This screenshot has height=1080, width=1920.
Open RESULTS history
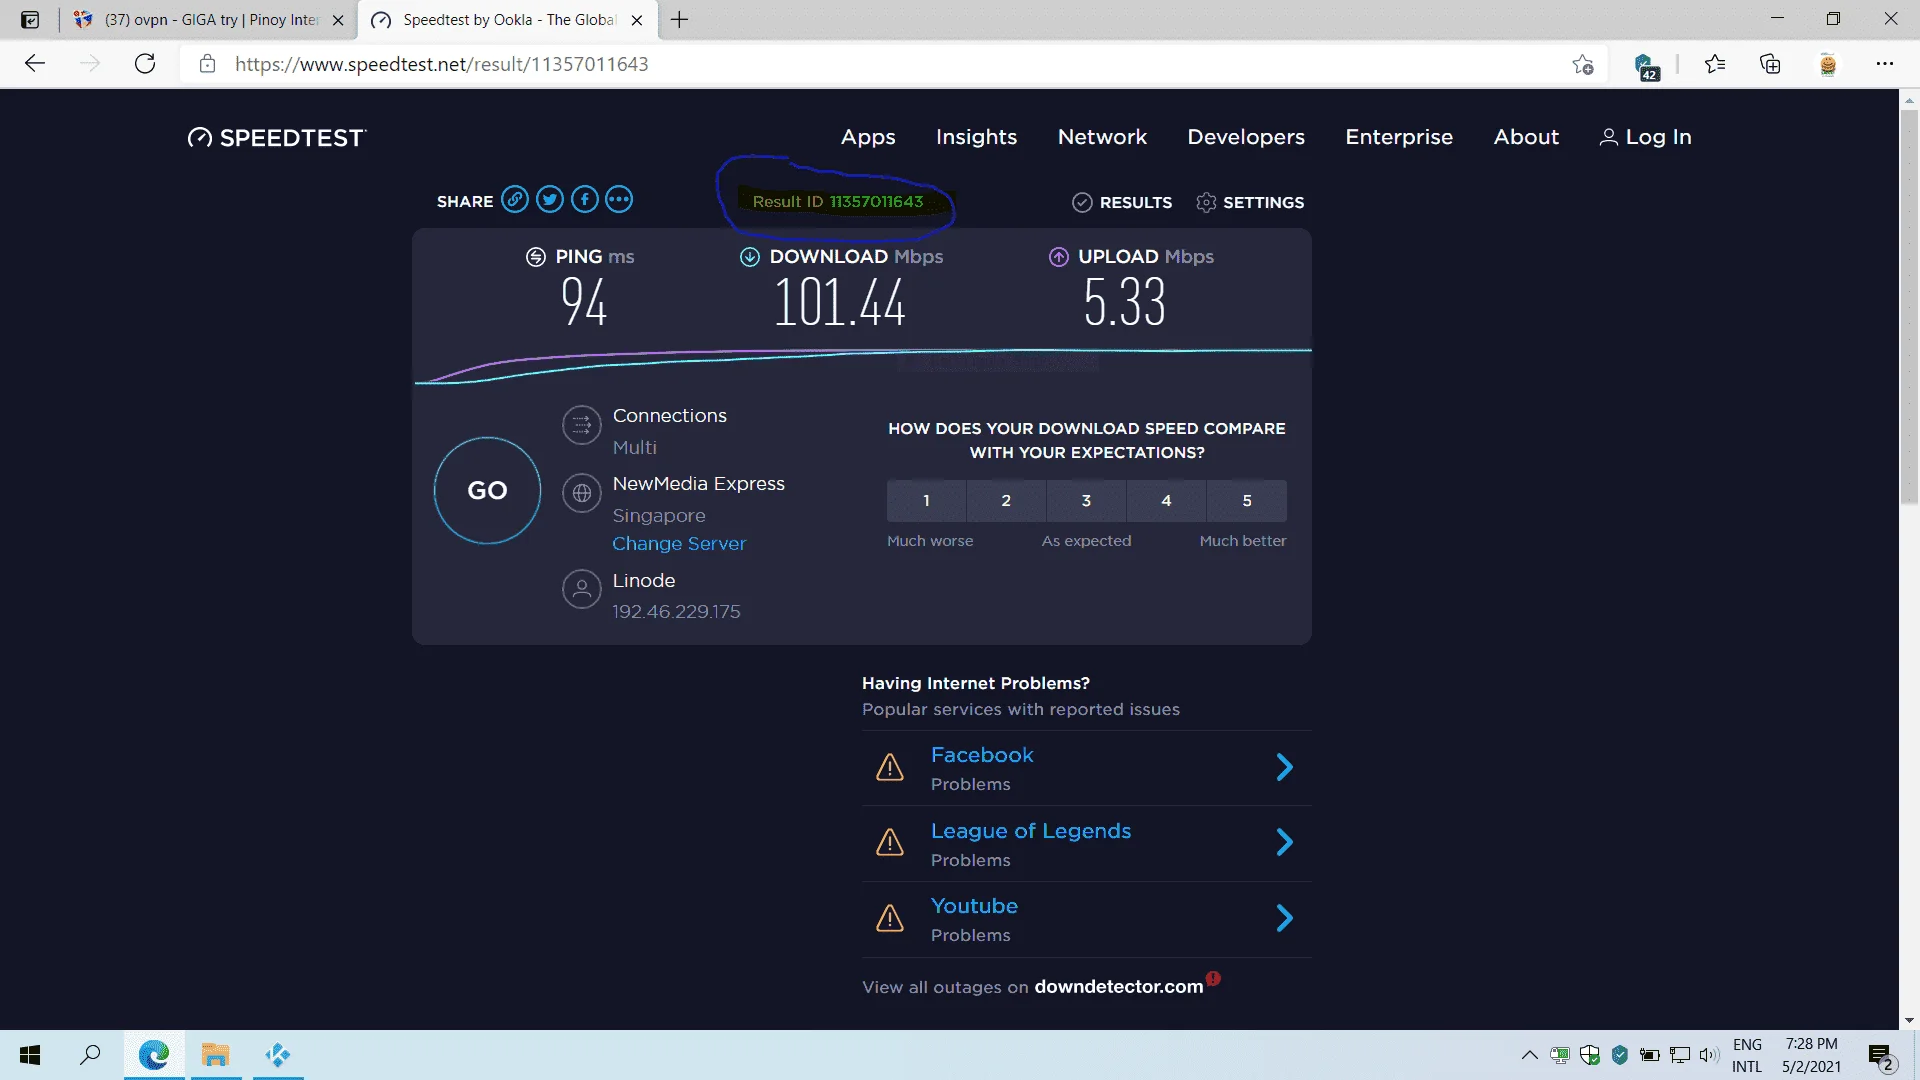(x=1122, y=202)
